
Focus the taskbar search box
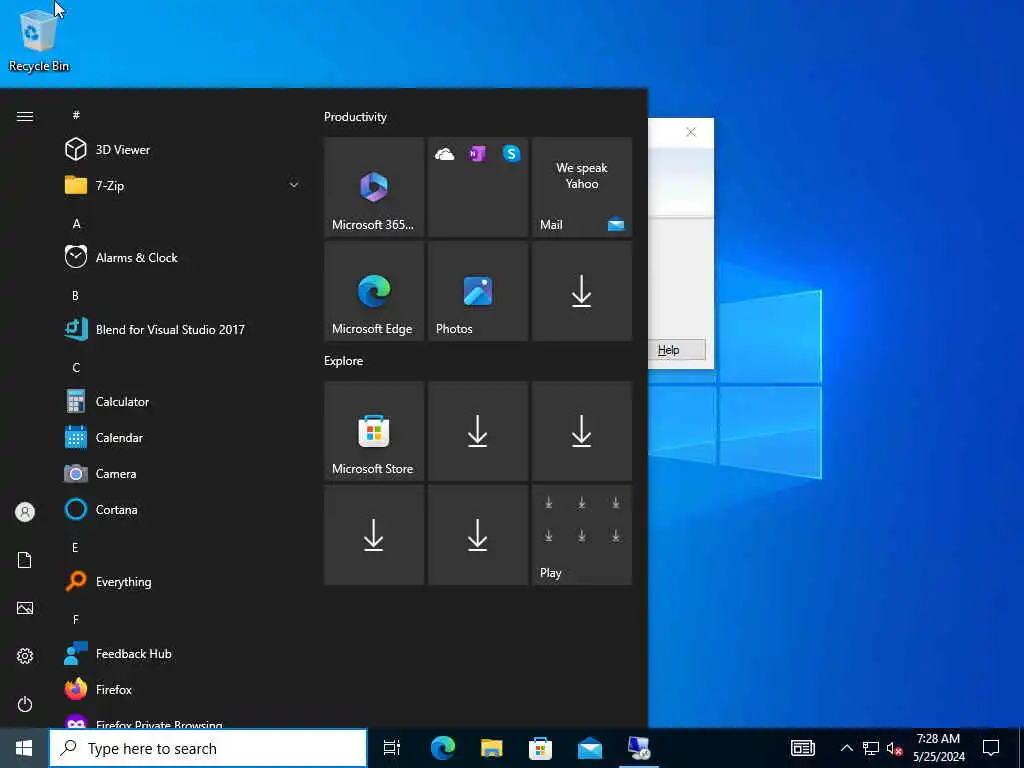(x=208, y=748)
